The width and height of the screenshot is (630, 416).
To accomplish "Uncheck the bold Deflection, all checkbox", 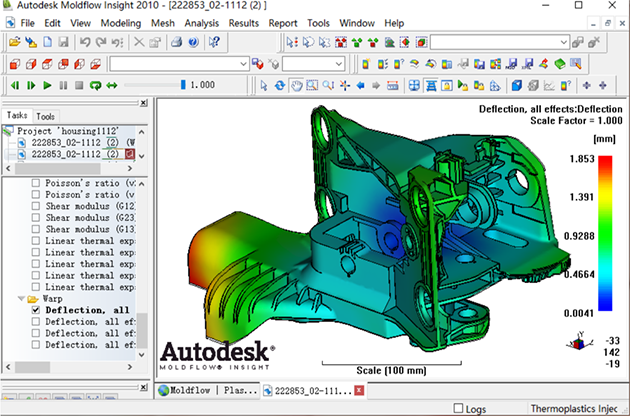I will click(36, 310).
